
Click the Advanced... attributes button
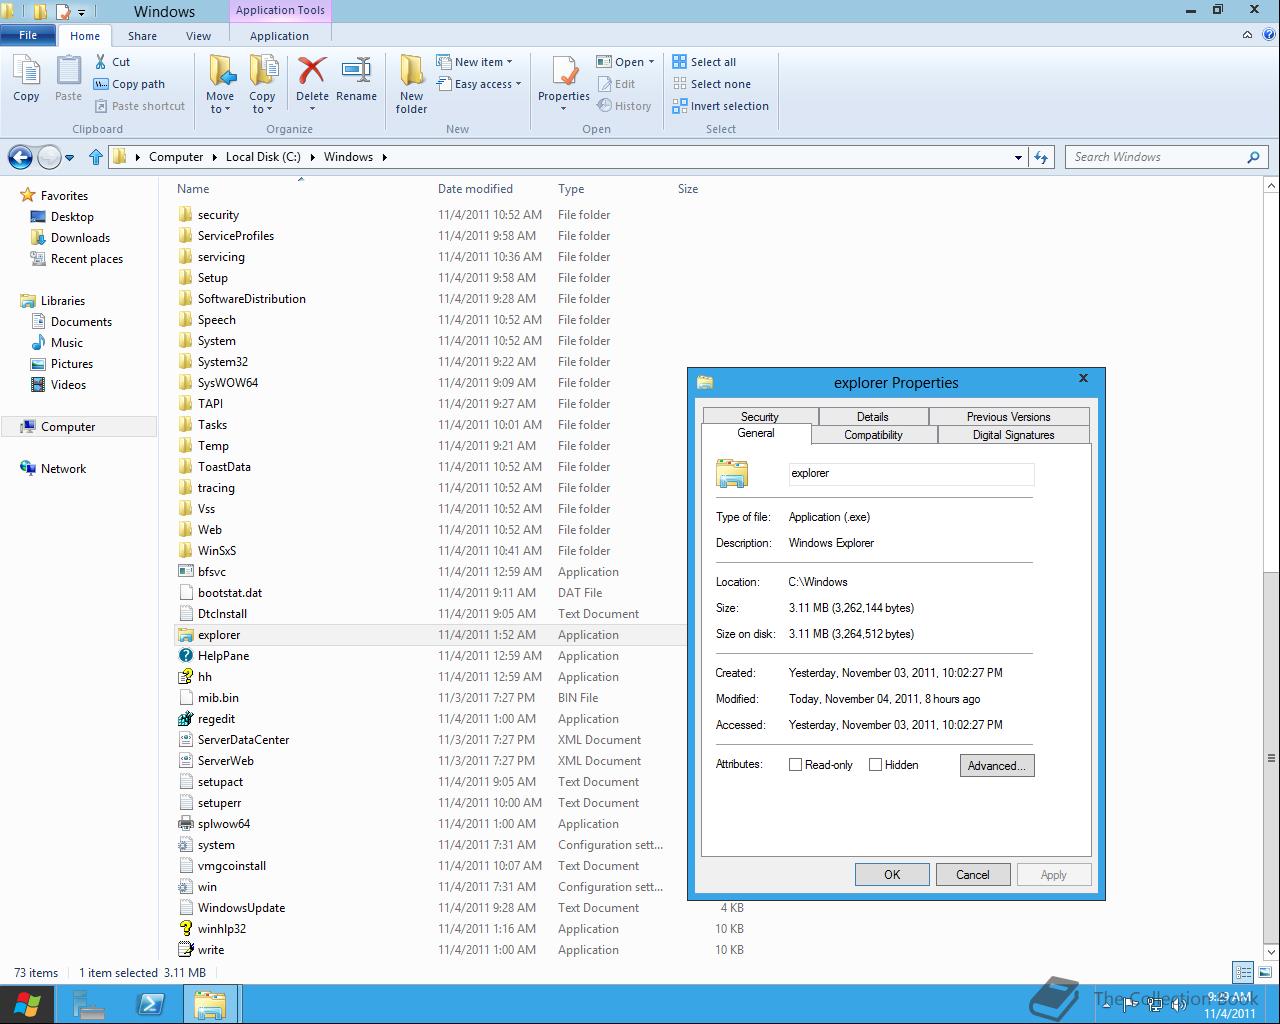[x=997, y=765]
